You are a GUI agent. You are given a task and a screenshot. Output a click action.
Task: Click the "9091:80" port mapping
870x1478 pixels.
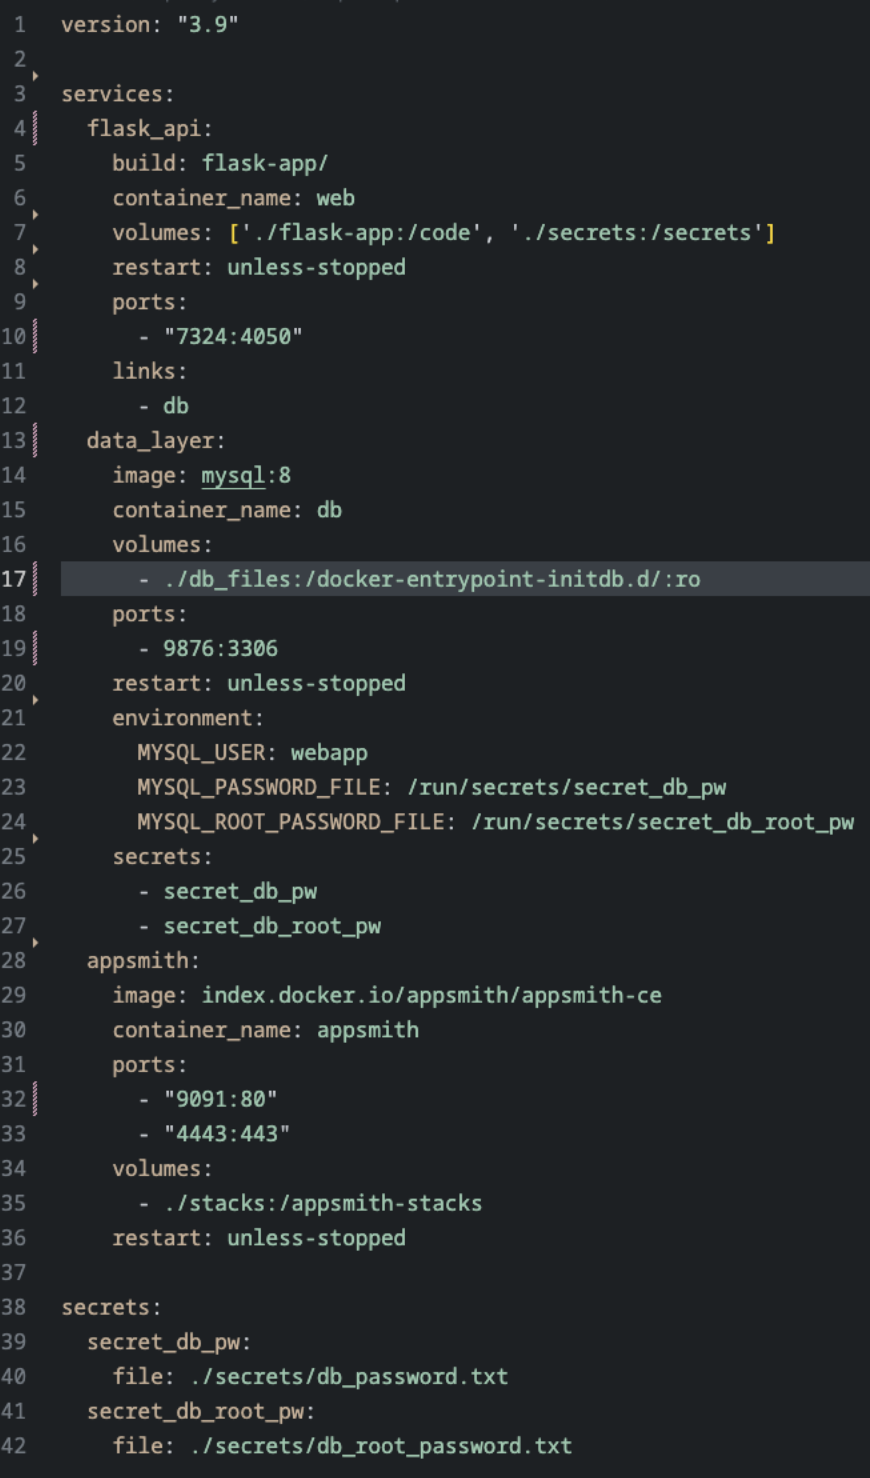221,1099
